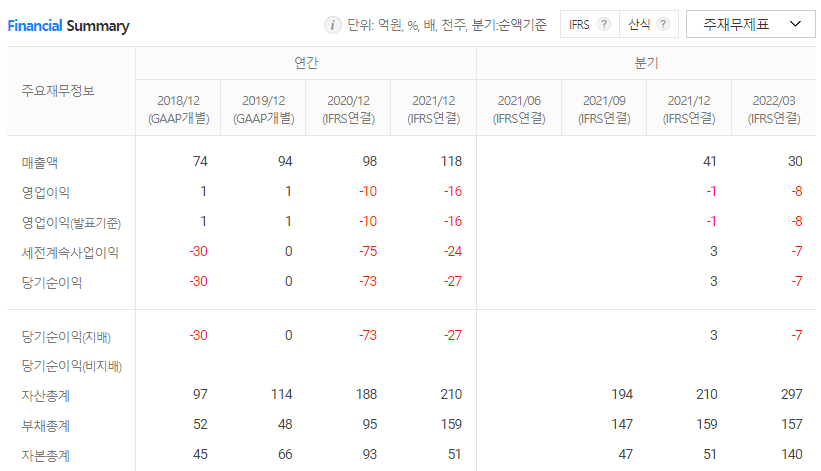Click the 자본총계 row label
The width and height of the screenshot is (821, 471).
[x=46, y=455]
